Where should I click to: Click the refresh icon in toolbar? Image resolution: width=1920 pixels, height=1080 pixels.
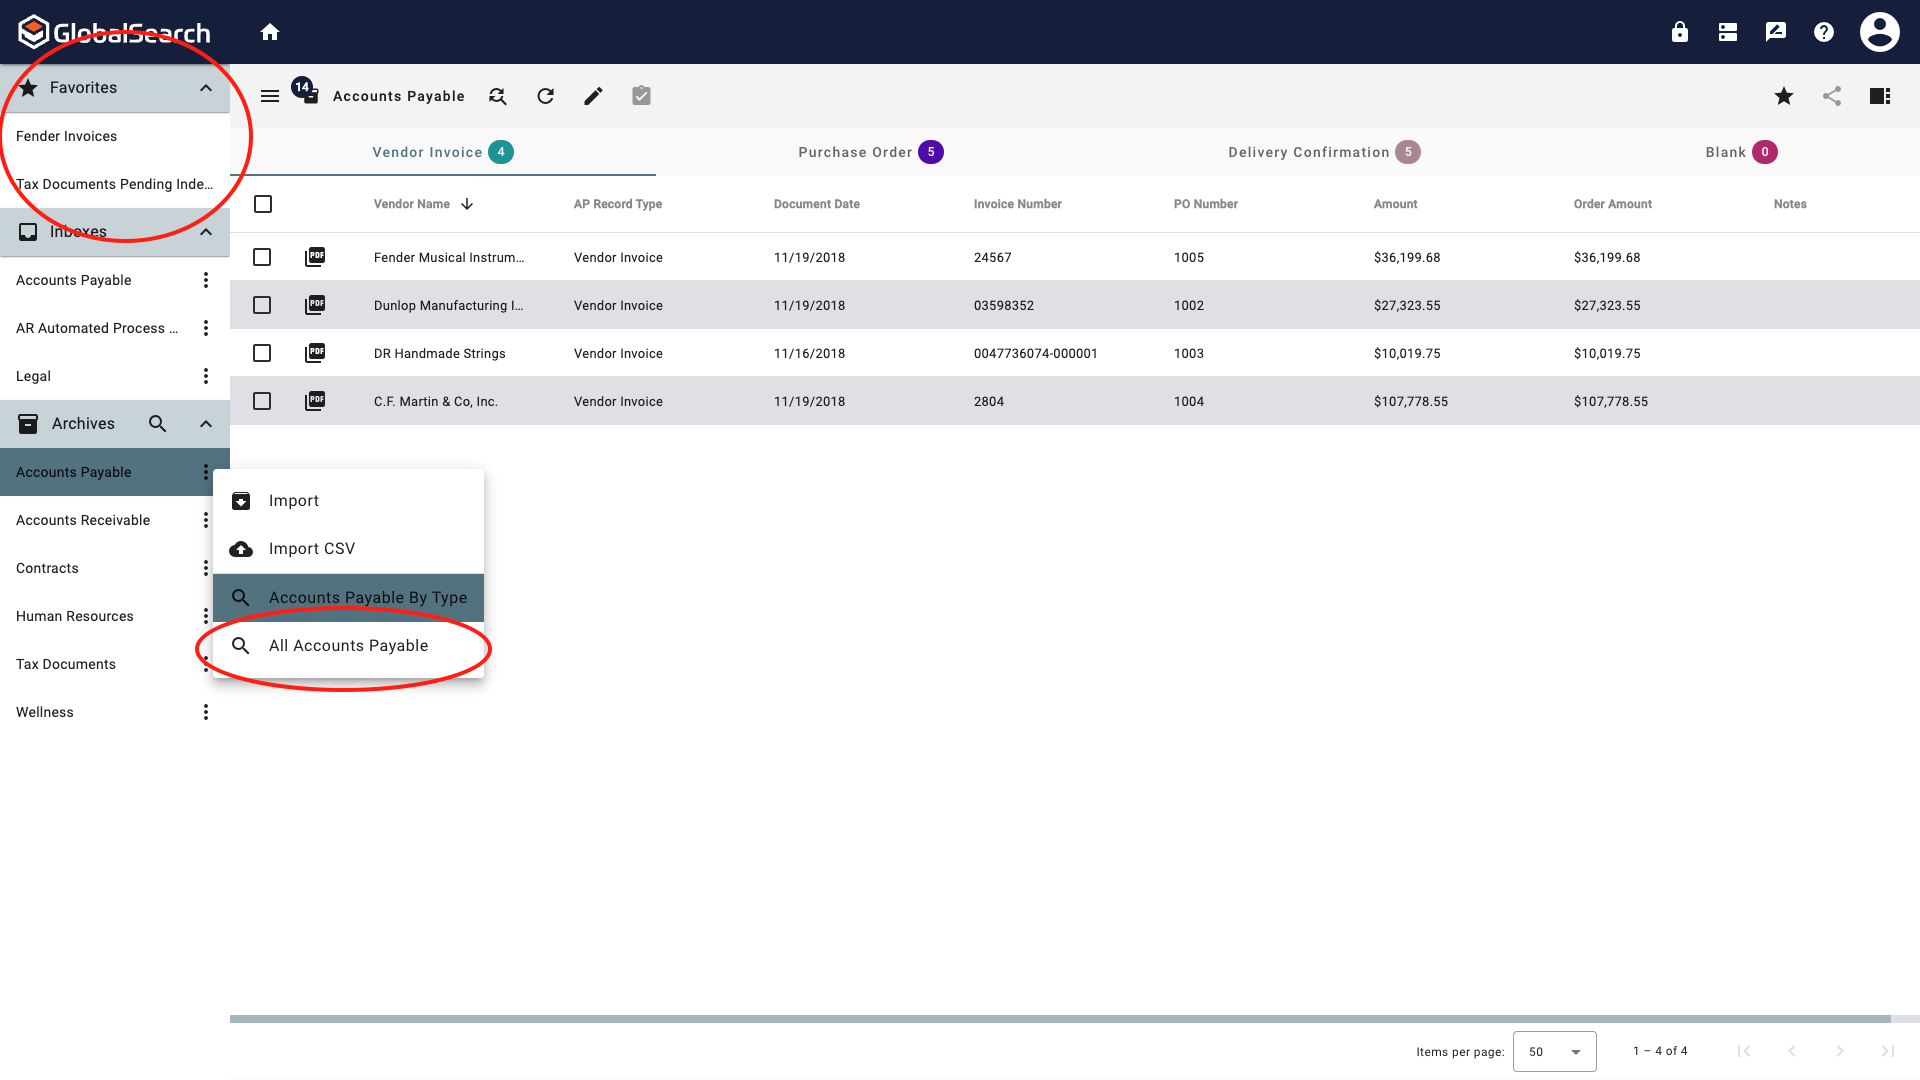point(545,96)
